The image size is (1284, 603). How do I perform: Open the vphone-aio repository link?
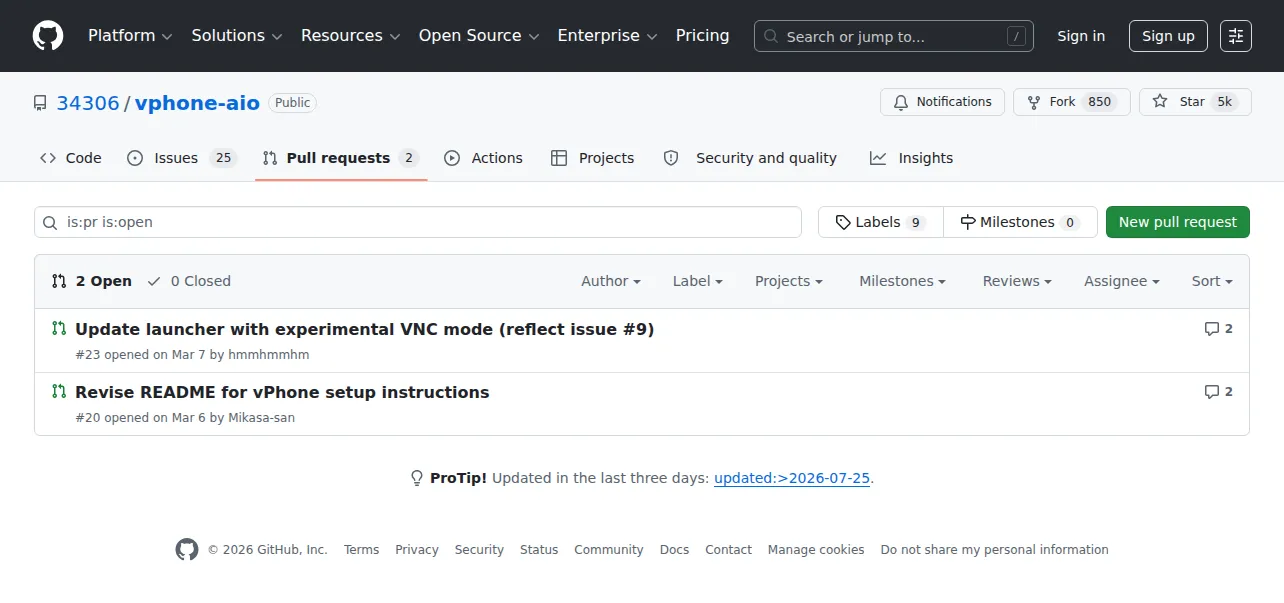click(x=197, y=103)
